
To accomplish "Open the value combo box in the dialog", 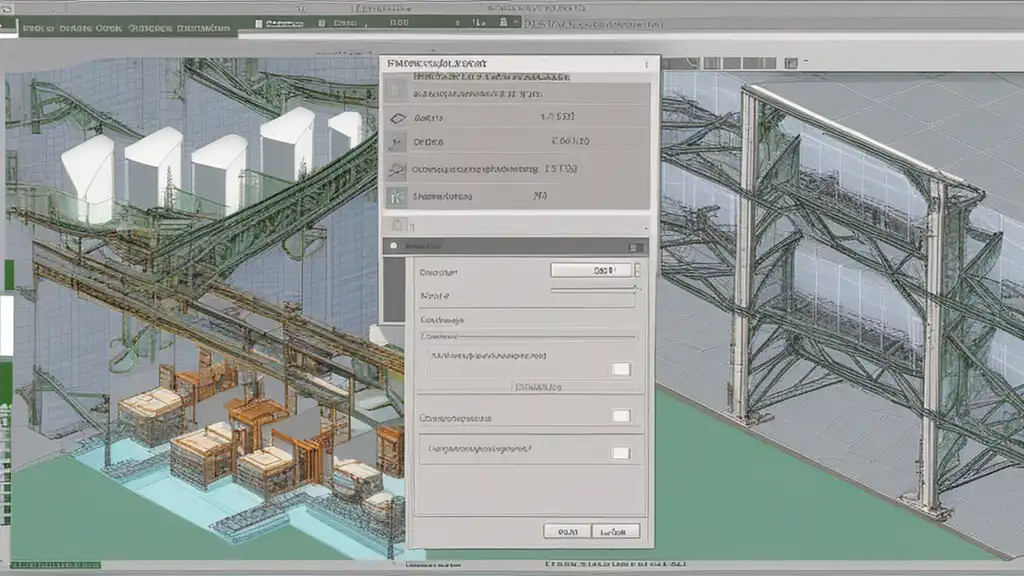I will 591,270.
